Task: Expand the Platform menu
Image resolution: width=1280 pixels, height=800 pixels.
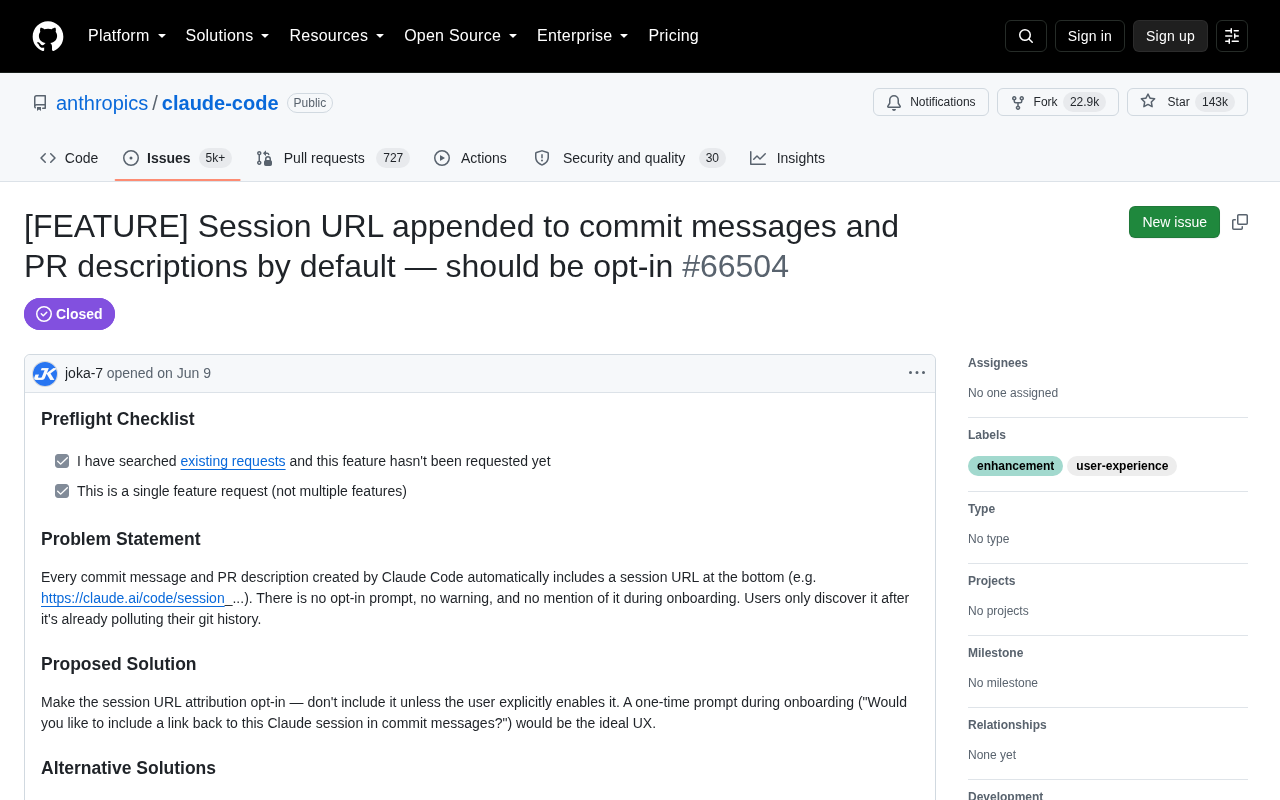Action: [x=127, y=36]
